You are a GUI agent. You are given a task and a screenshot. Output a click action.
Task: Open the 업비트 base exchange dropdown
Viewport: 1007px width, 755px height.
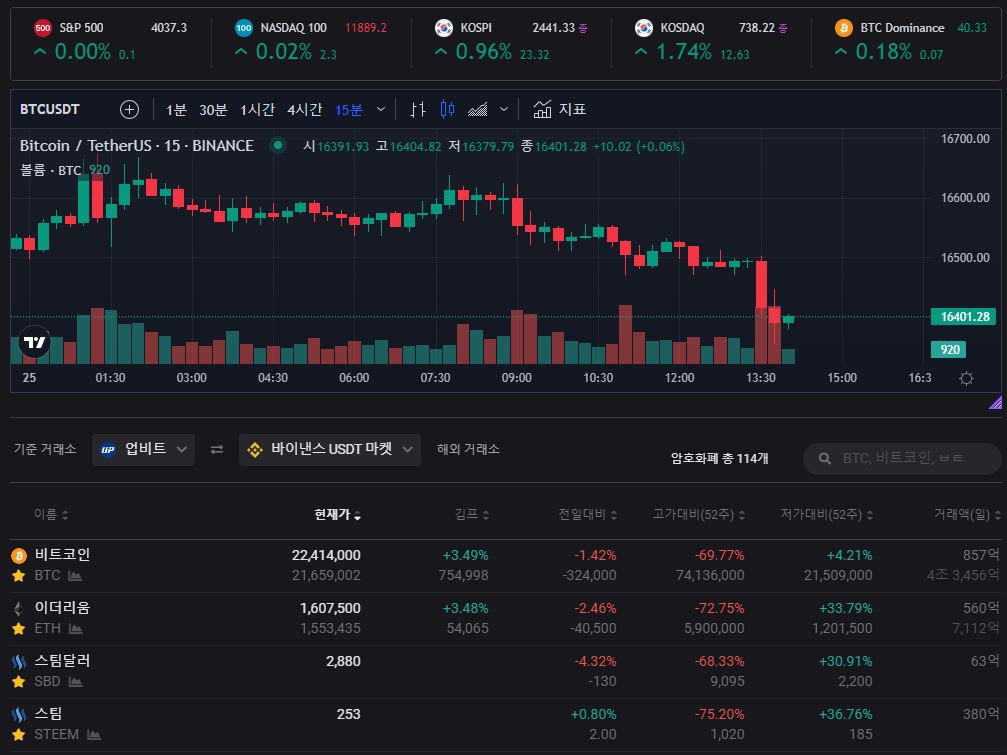[x=143, y=449]
